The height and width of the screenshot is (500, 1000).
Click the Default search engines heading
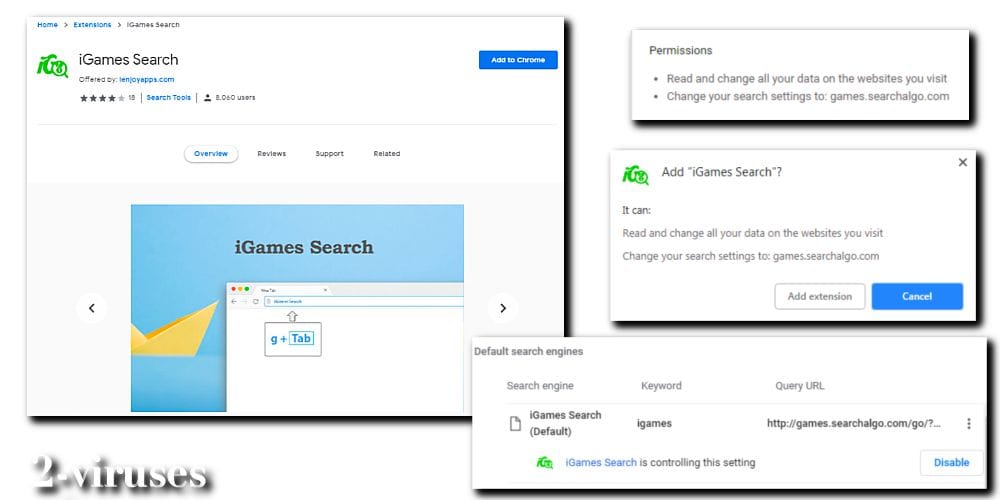(528, 351)
